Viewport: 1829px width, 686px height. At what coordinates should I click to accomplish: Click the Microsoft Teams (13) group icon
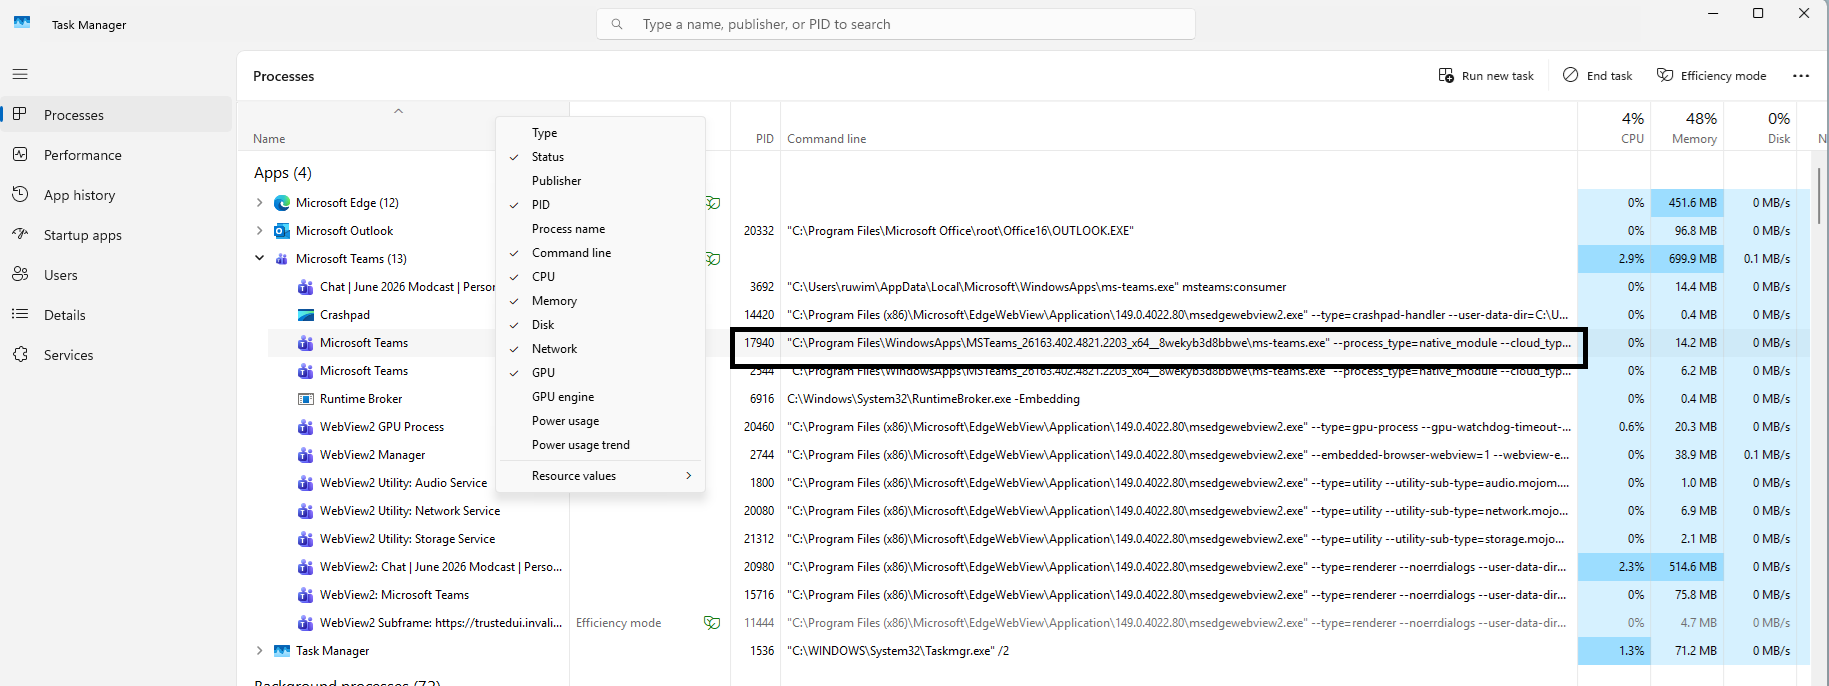(282, 259)
